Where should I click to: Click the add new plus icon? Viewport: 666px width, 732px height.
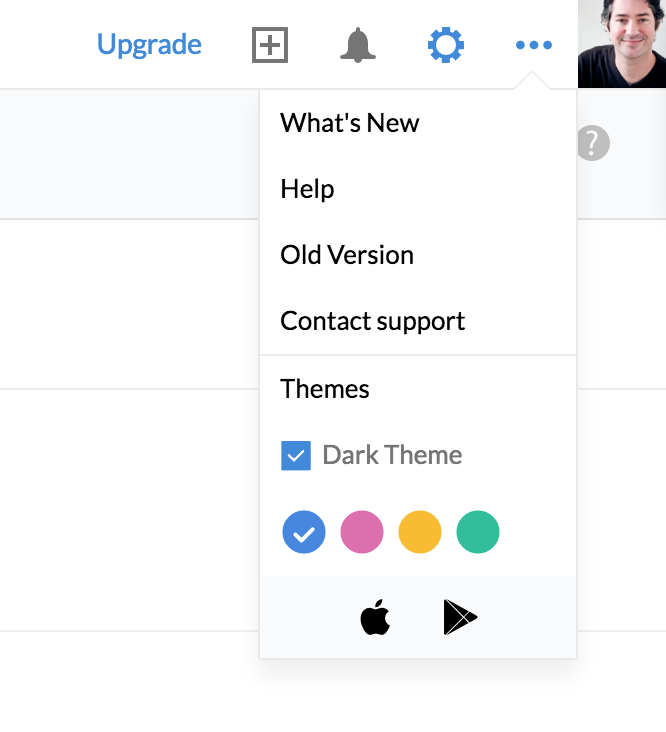(270, 45)
